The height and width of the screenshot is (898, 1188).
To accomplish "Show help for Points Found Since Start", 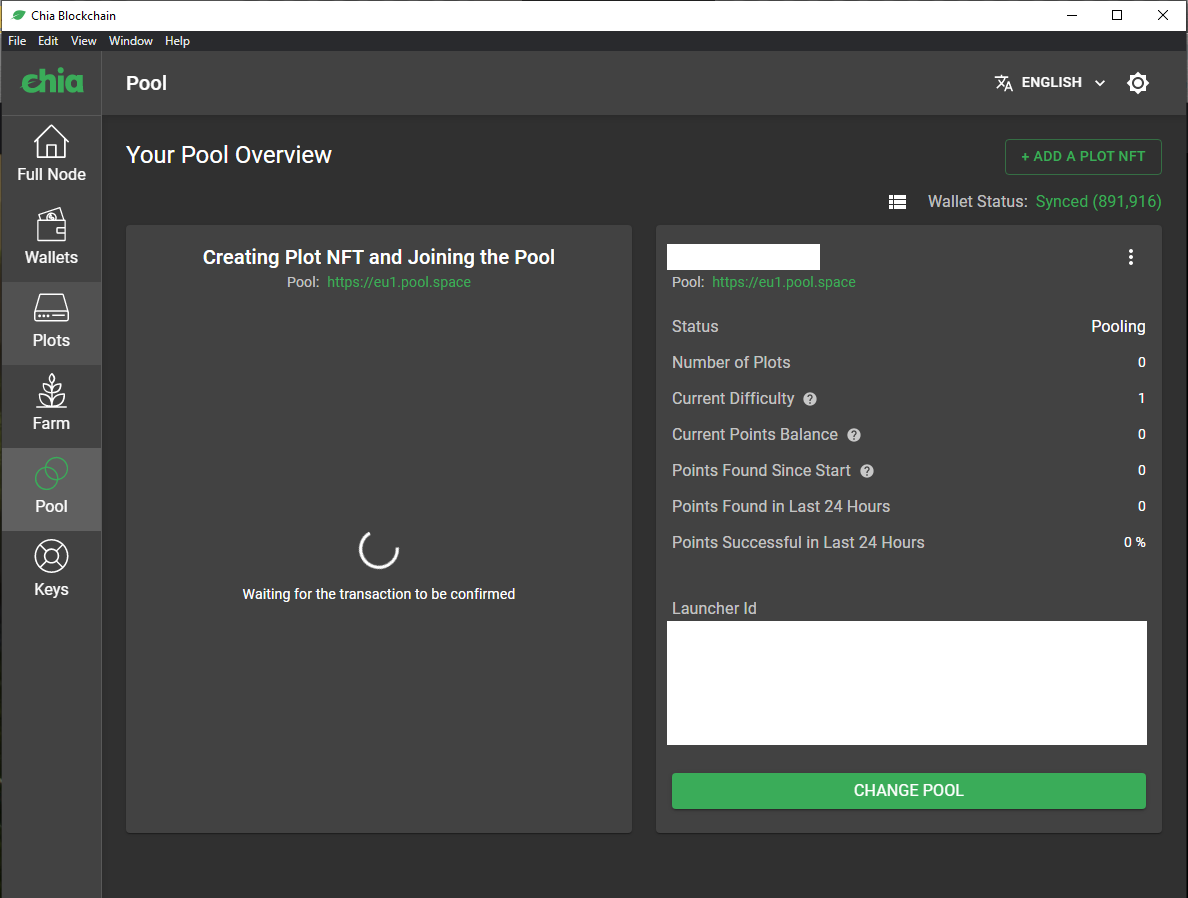I will coord(867,471).
